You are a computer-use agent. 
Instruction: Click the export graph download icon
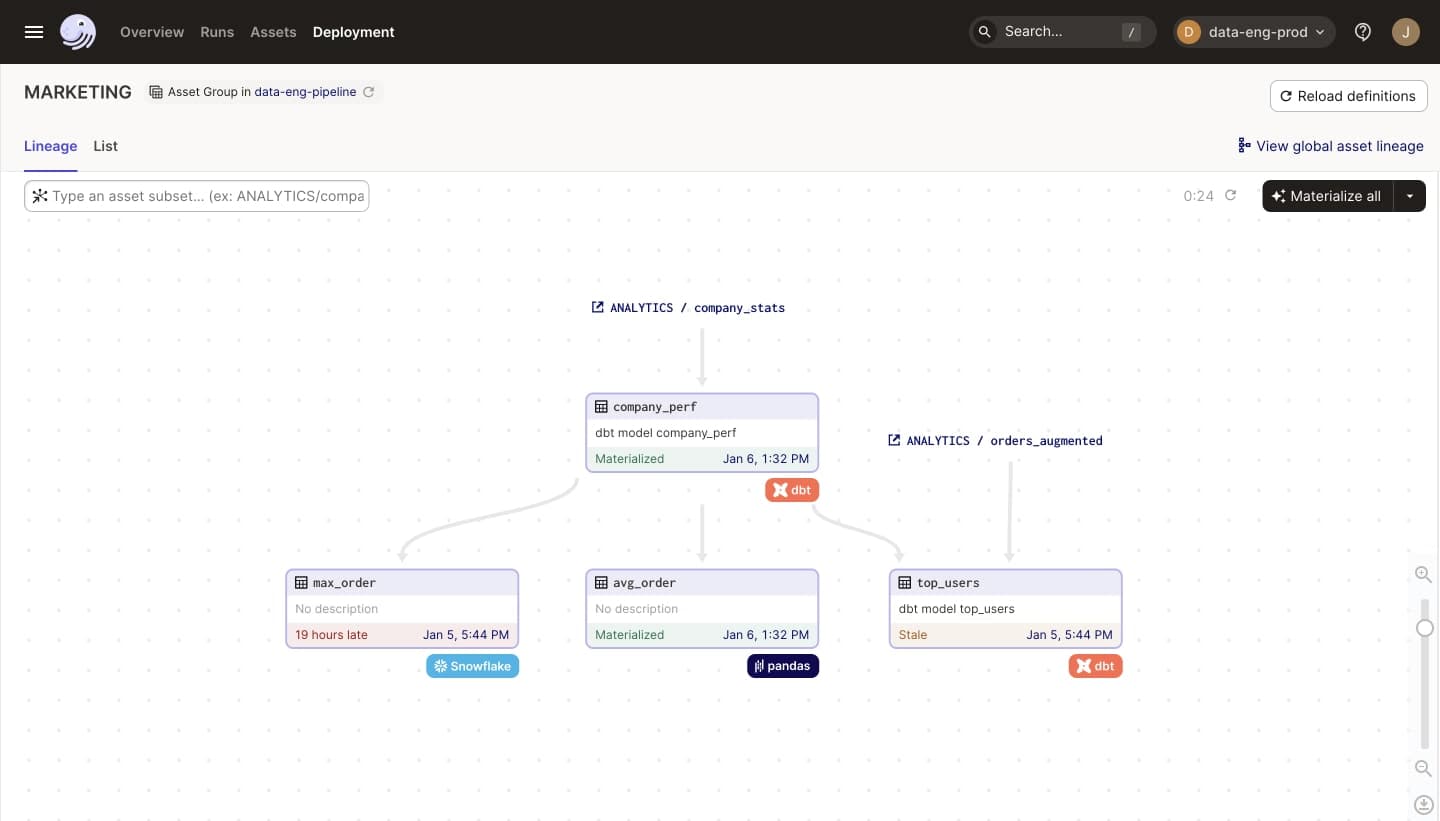pyautogui.click(x=1423, y=804)
